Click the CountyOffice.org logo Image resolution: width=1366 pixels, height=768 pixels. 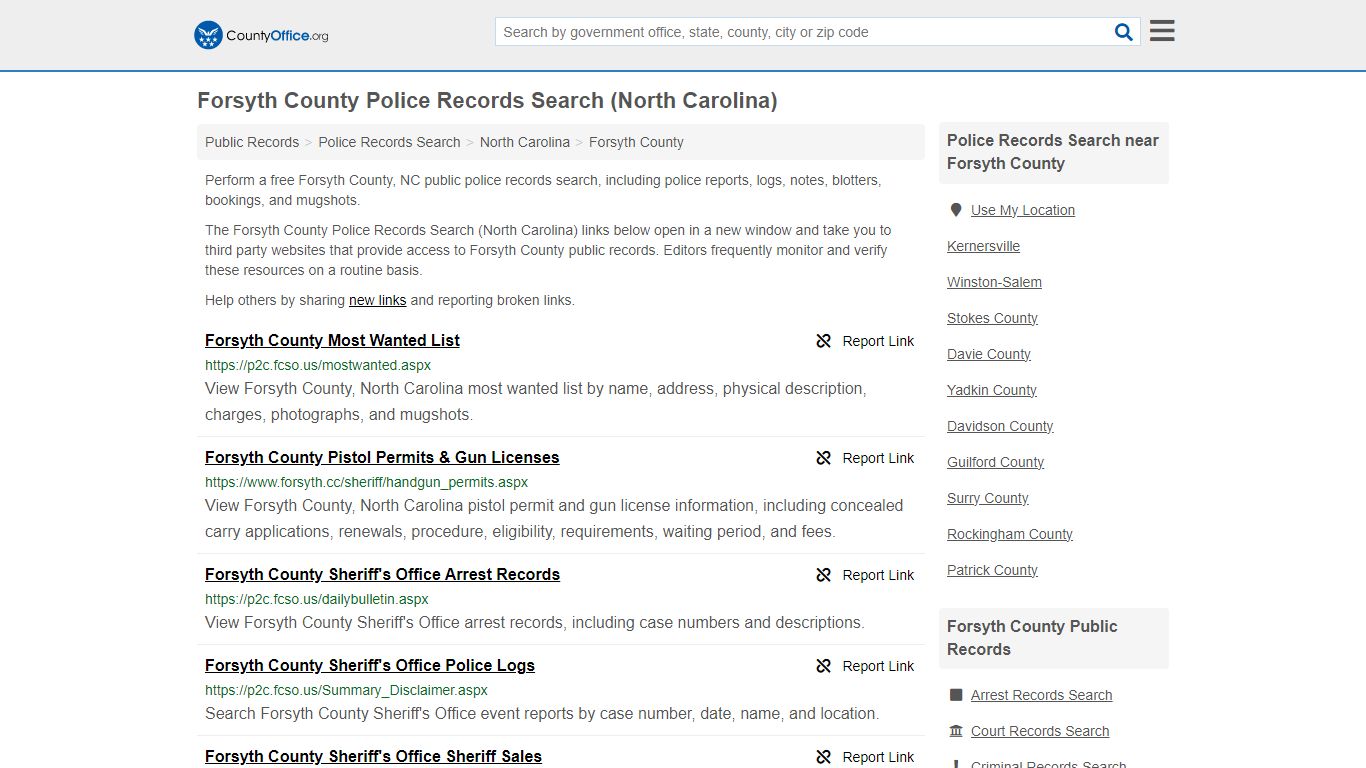pos(261,35)
